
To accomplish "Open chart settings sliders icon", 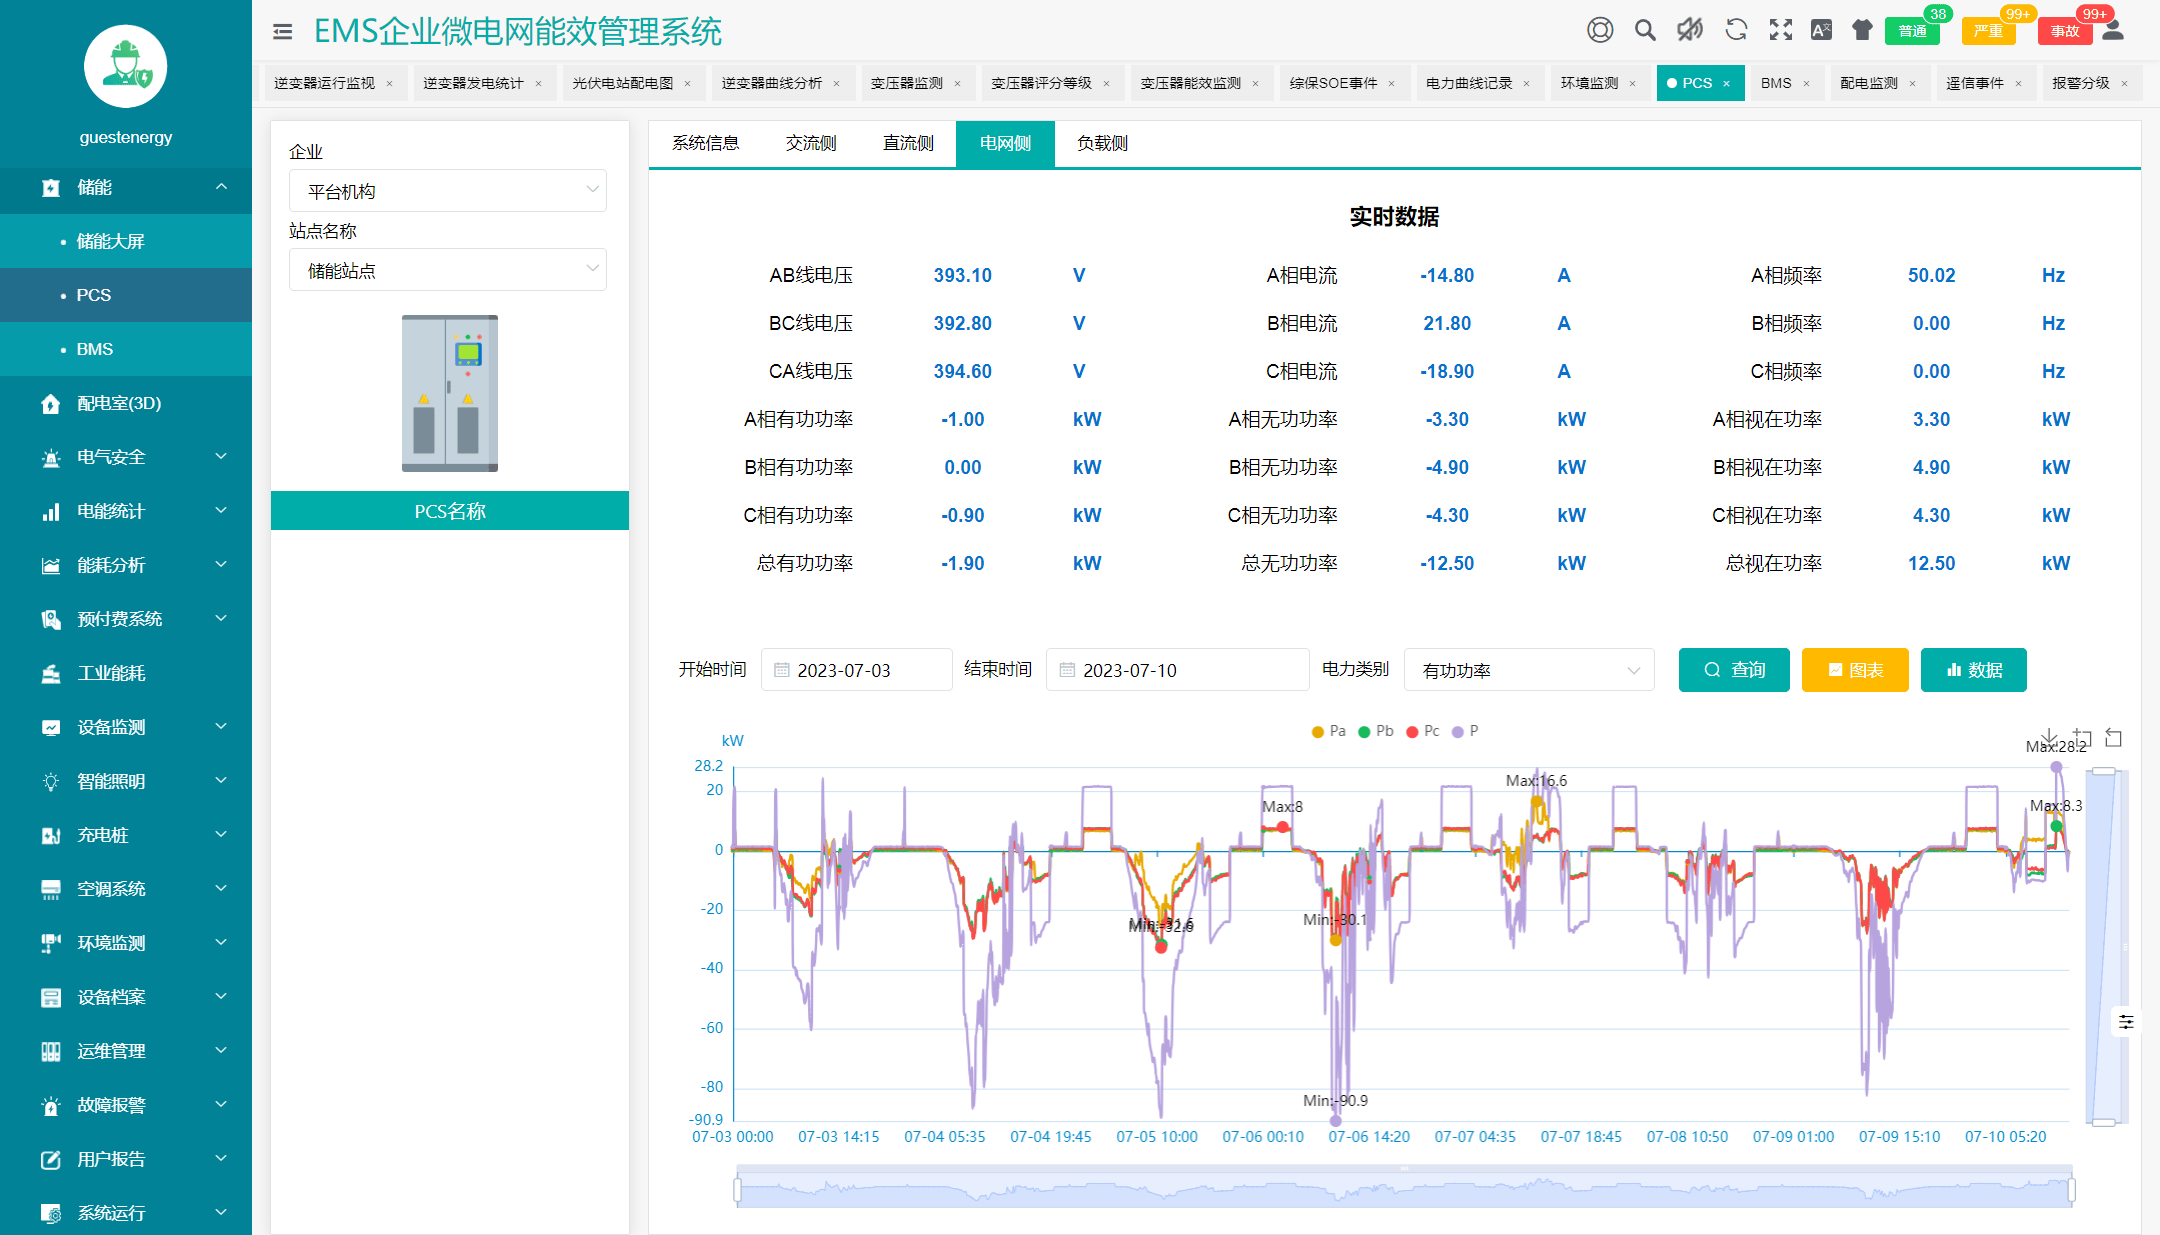I will (2126, 1021).
